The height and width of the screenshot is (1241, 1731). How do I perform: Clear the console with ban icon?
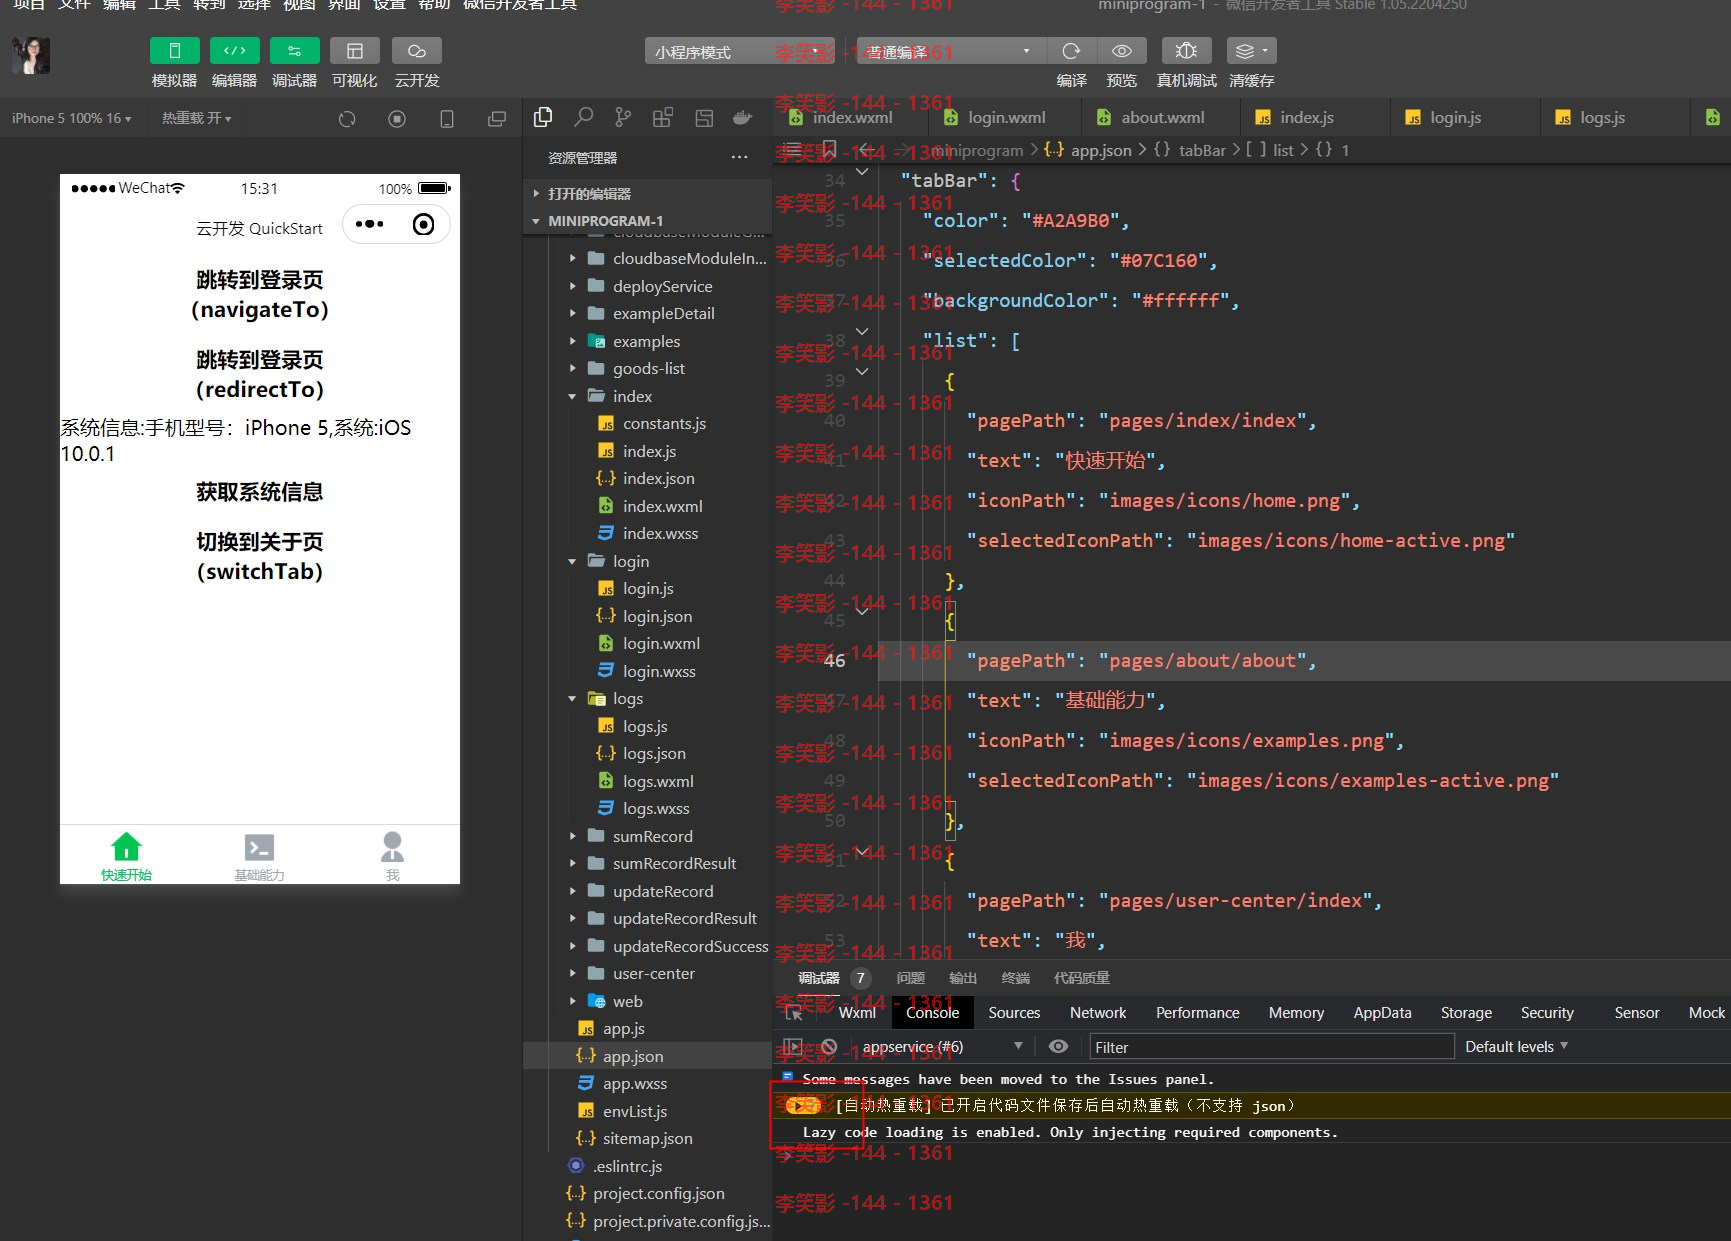(828, 1046)
